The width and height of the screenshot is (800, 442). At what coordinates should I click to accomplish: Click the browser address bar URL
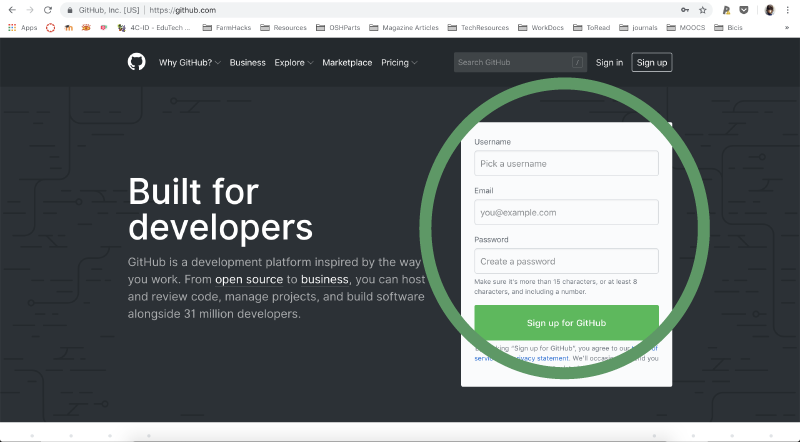point(183,10)
